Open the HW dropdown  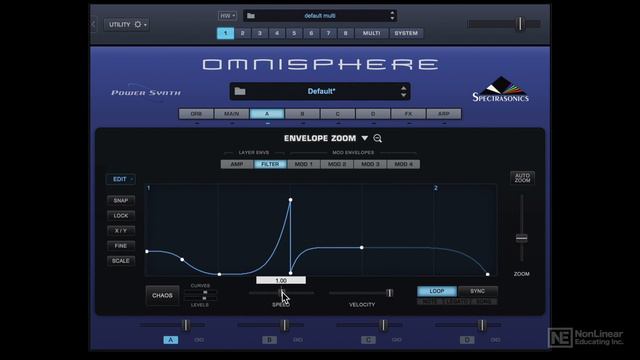[227, 16]
